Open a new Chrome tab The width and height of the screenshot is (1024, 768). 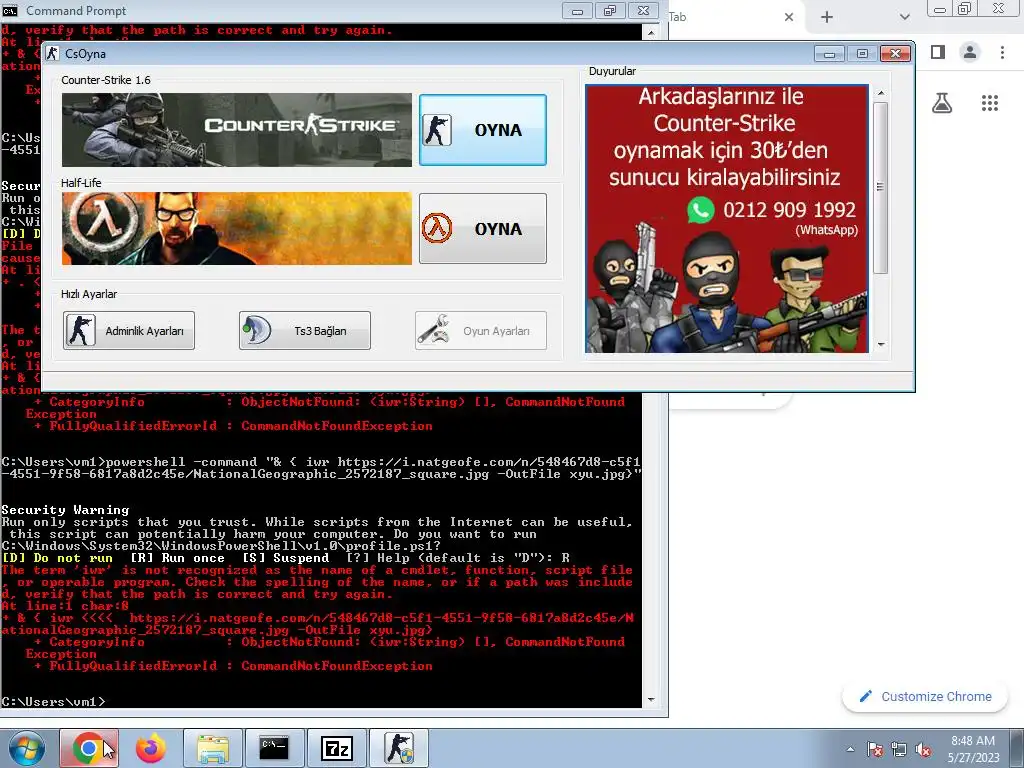pyautogui.click(x=827, y=17)
